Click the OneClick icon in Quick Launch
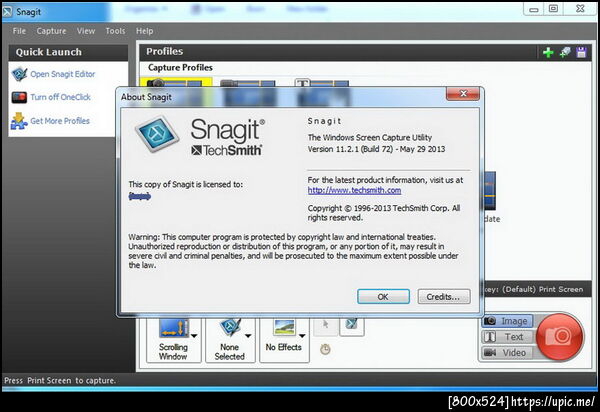This screenshot has height=412, width=600. (19, 98)
